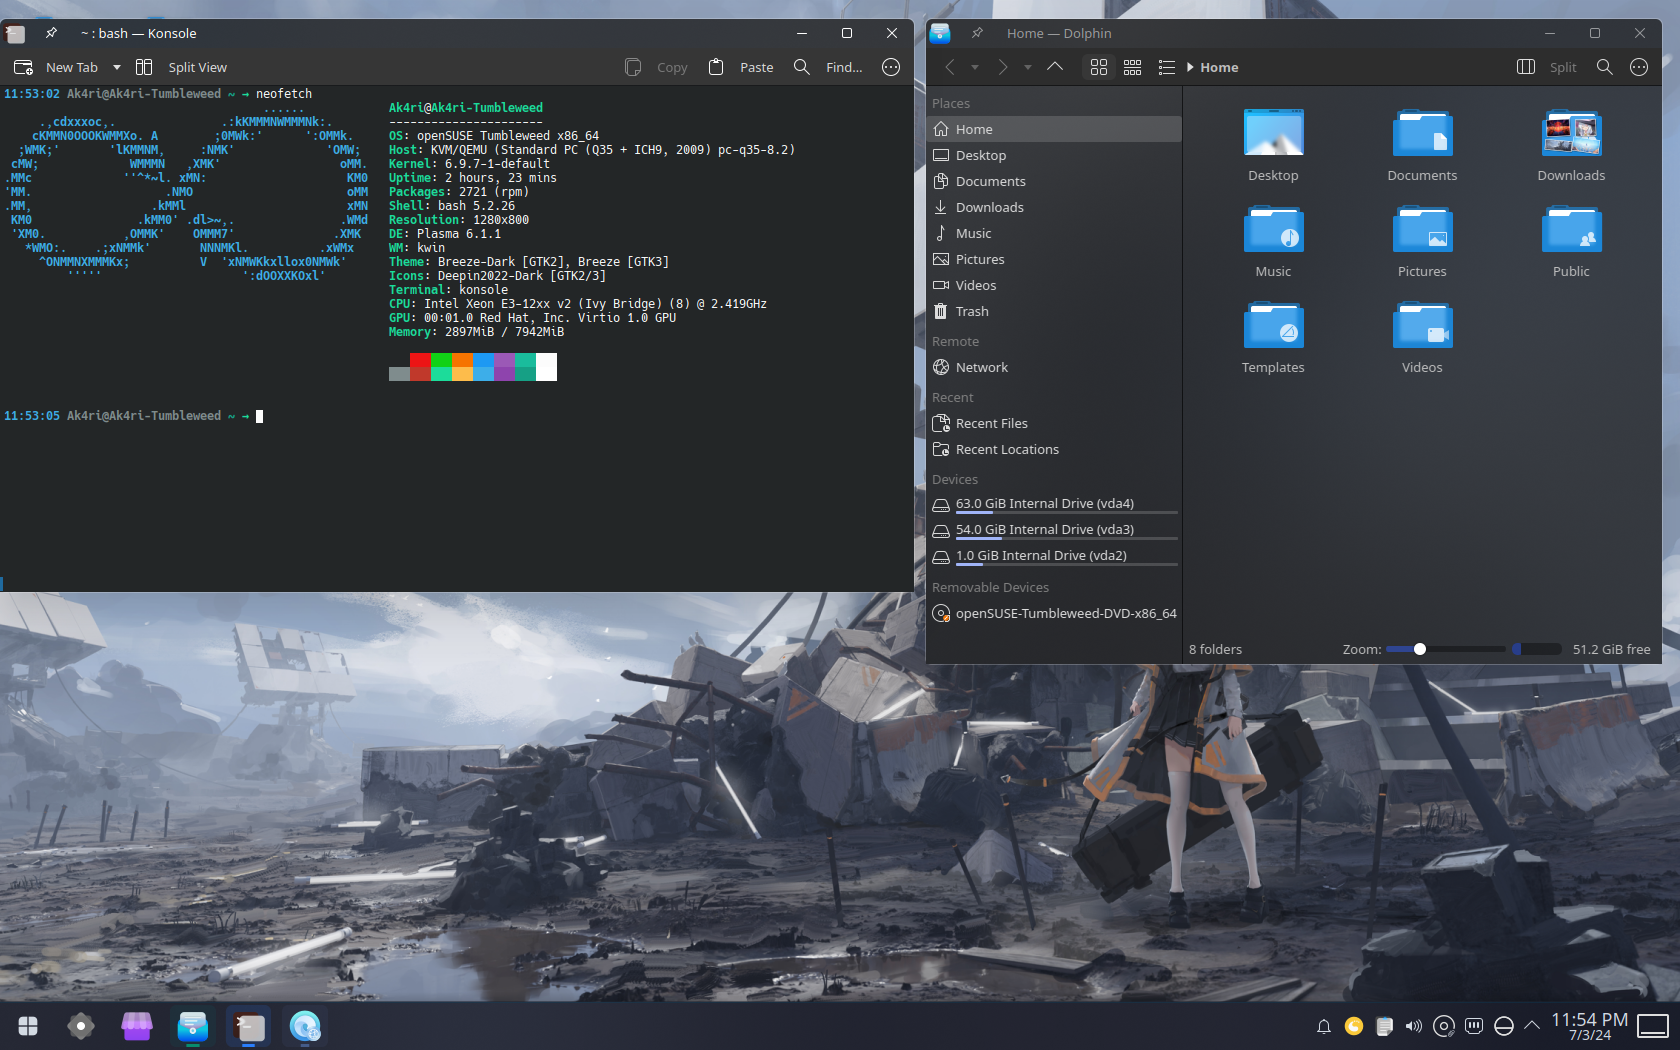The width and height of the screenshot is (1680, 1050).
Task: Open forward history dropdown in Dolphin
Action: point(1027,67)
